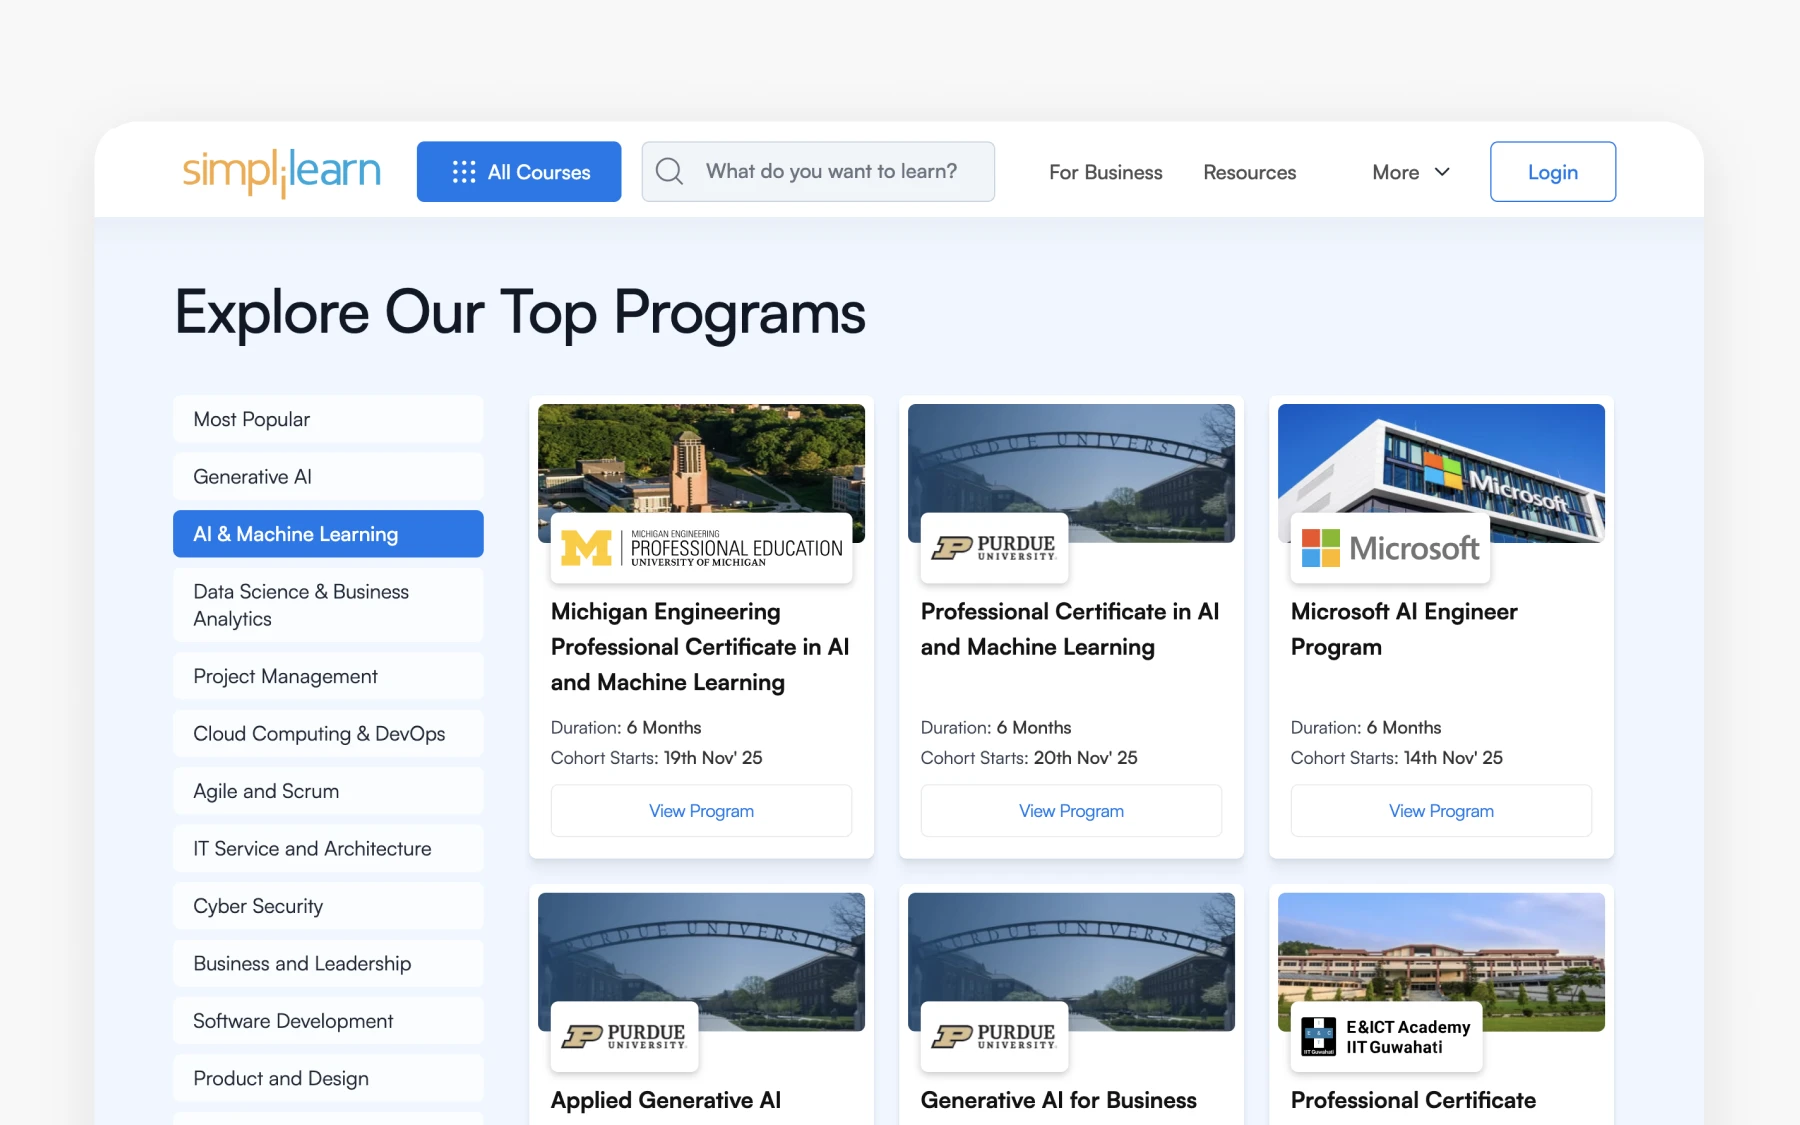The height and width of the screenshot is (1125, 1800).
Task: Click the search magnifier icon
Action: click(x=669, y=172)
